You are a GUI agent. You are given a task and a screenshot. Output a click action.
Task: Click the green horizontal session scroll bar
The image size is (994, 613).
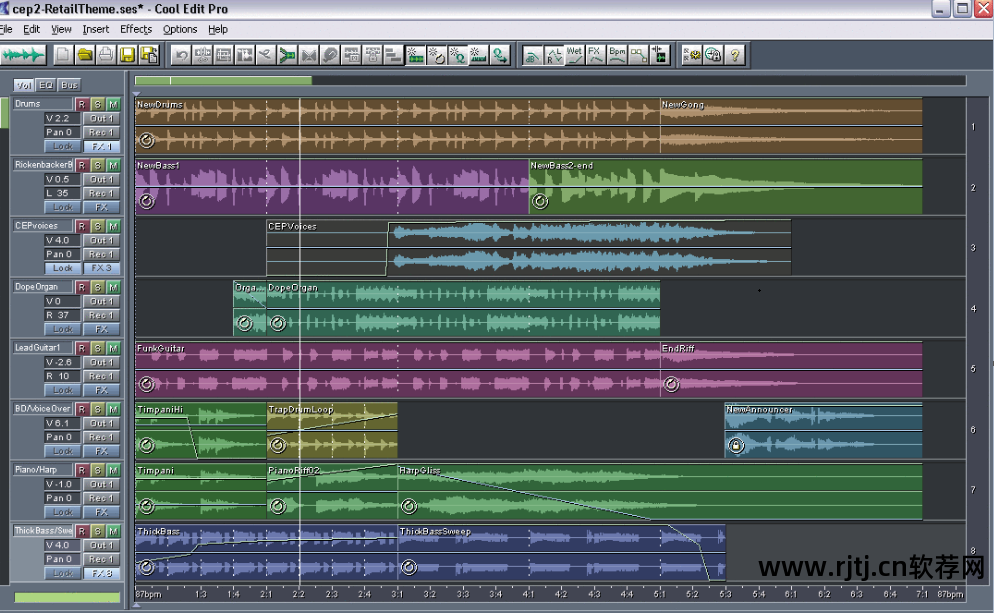[x=223, y=81]
